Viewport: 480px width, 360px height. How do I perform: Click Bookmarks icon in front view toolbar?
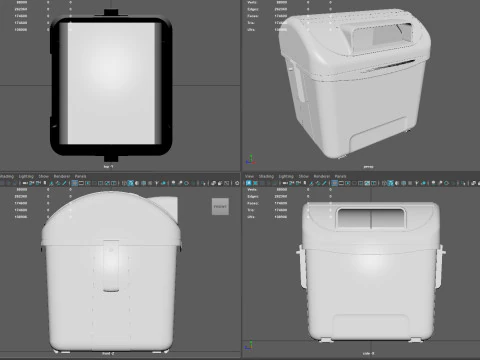[45, 183]
